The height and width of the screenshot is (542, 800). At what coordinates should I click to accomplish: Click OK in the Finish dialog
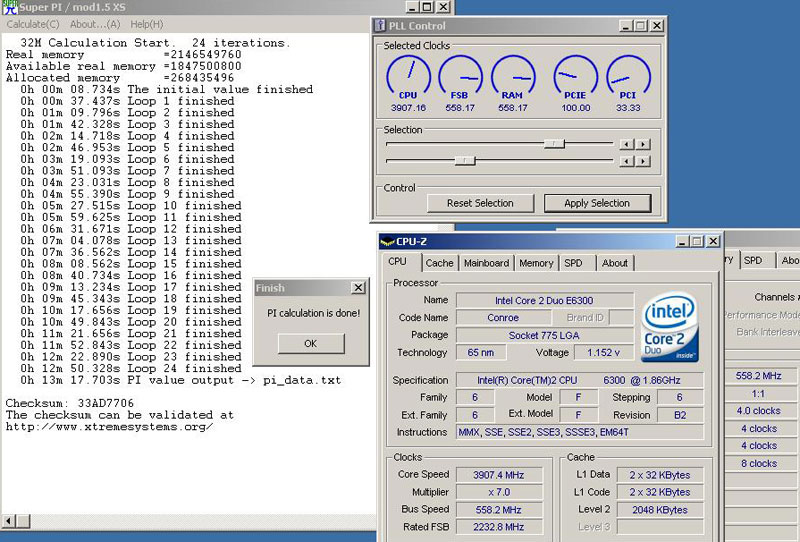(311, 343)
